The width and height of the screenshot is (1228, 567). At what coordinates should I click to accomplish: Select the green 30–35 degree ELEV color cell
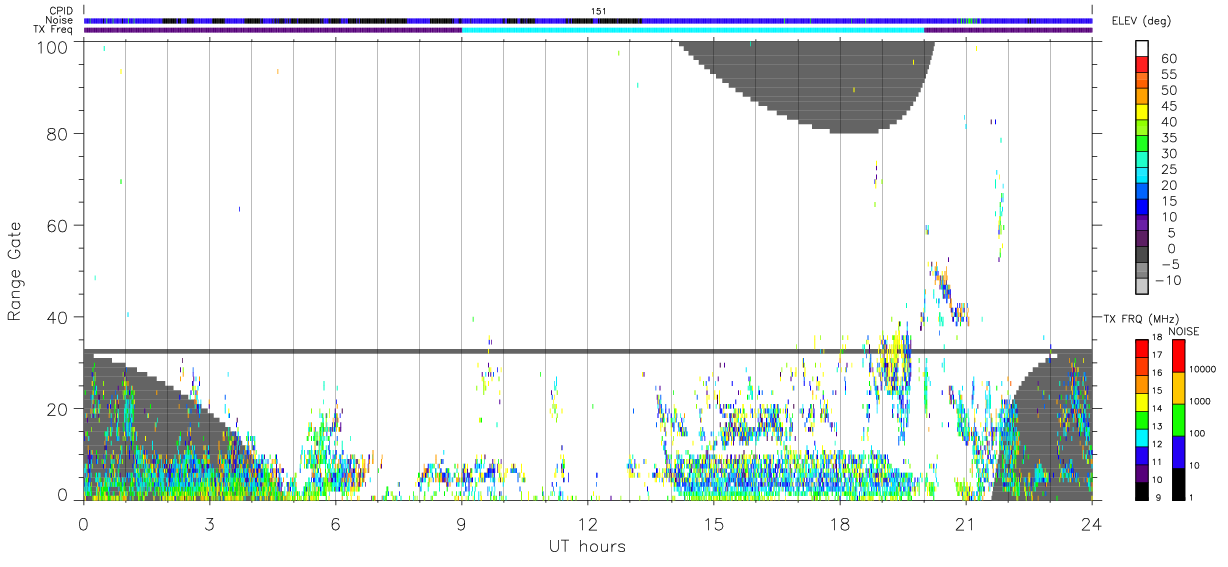click(1142, 145)
